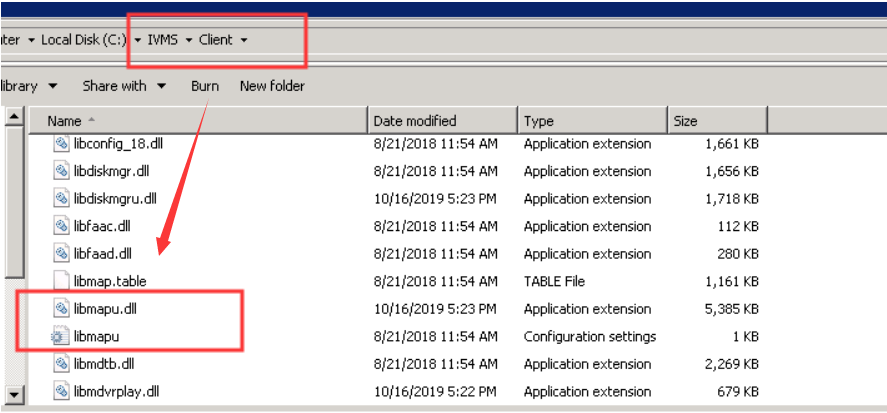This screenshot has width=887, height=413.
Task: Select the Client breadcrumb segment
Action: (x=216, y=40)
